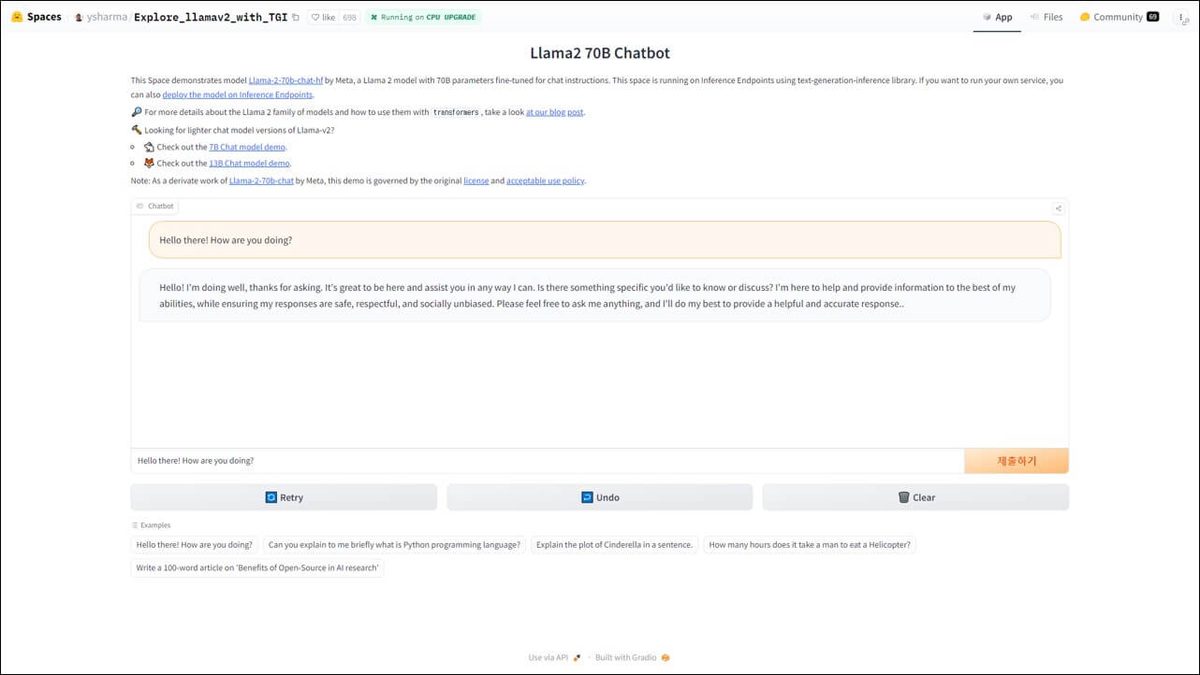Open the acceptable use policy link
The image size is (1200, 675).
pos(545,181)
